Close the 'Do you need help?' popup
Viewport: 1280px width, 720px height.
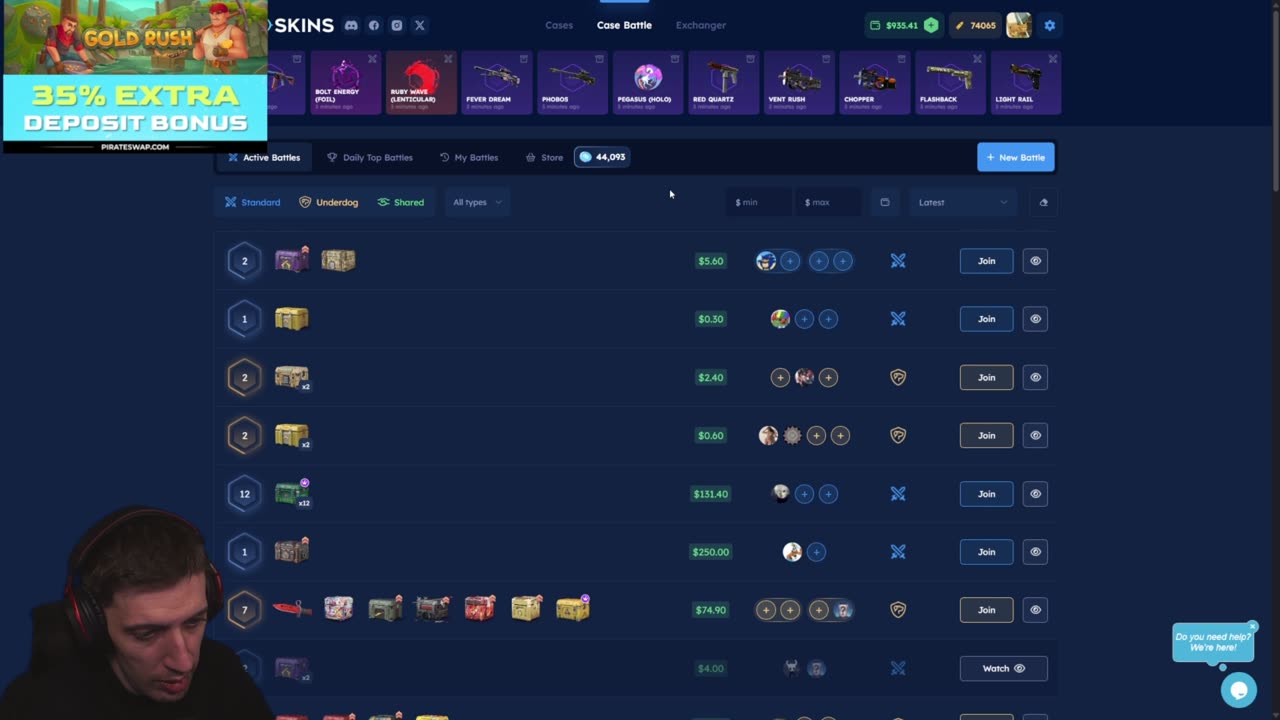(1252, 627)
